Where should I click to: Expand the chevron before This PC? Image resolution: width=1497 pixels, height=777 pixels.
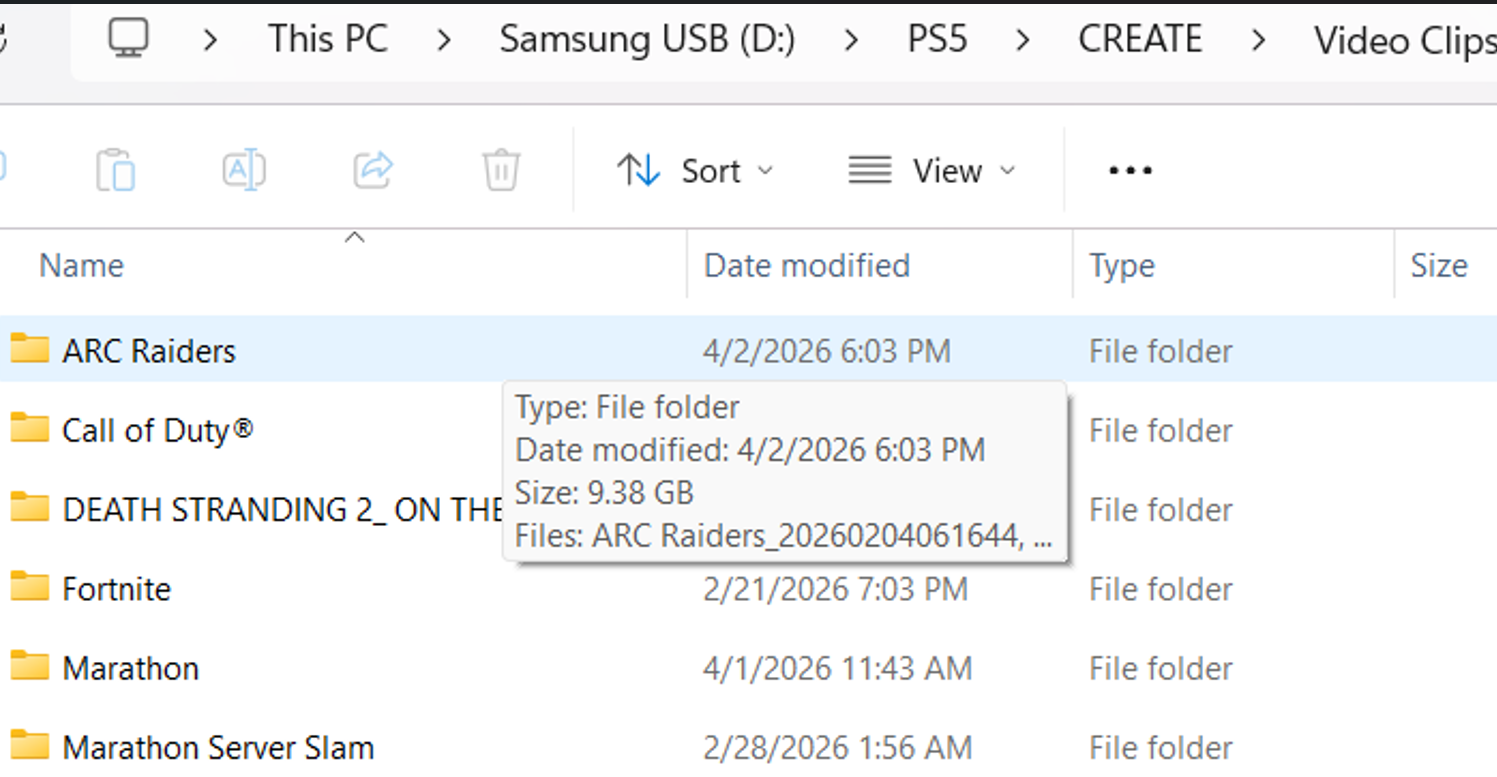210,40
